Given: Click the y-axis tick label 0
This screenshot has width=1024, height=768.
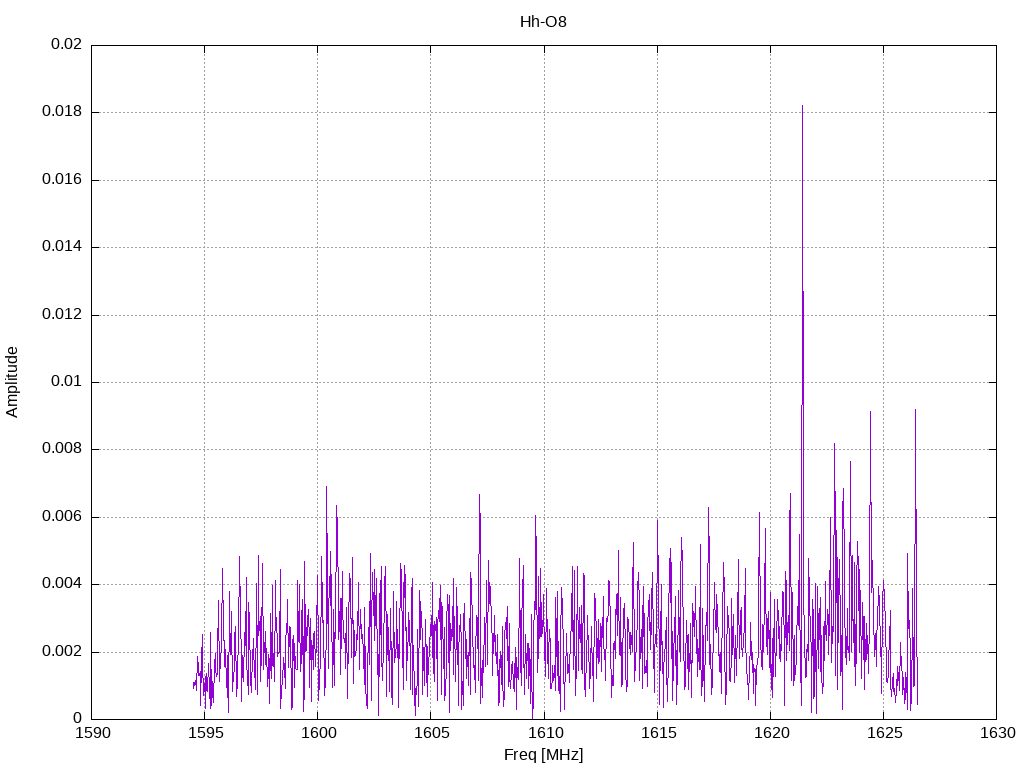Looking at the screenshot, I should point(78,718).
